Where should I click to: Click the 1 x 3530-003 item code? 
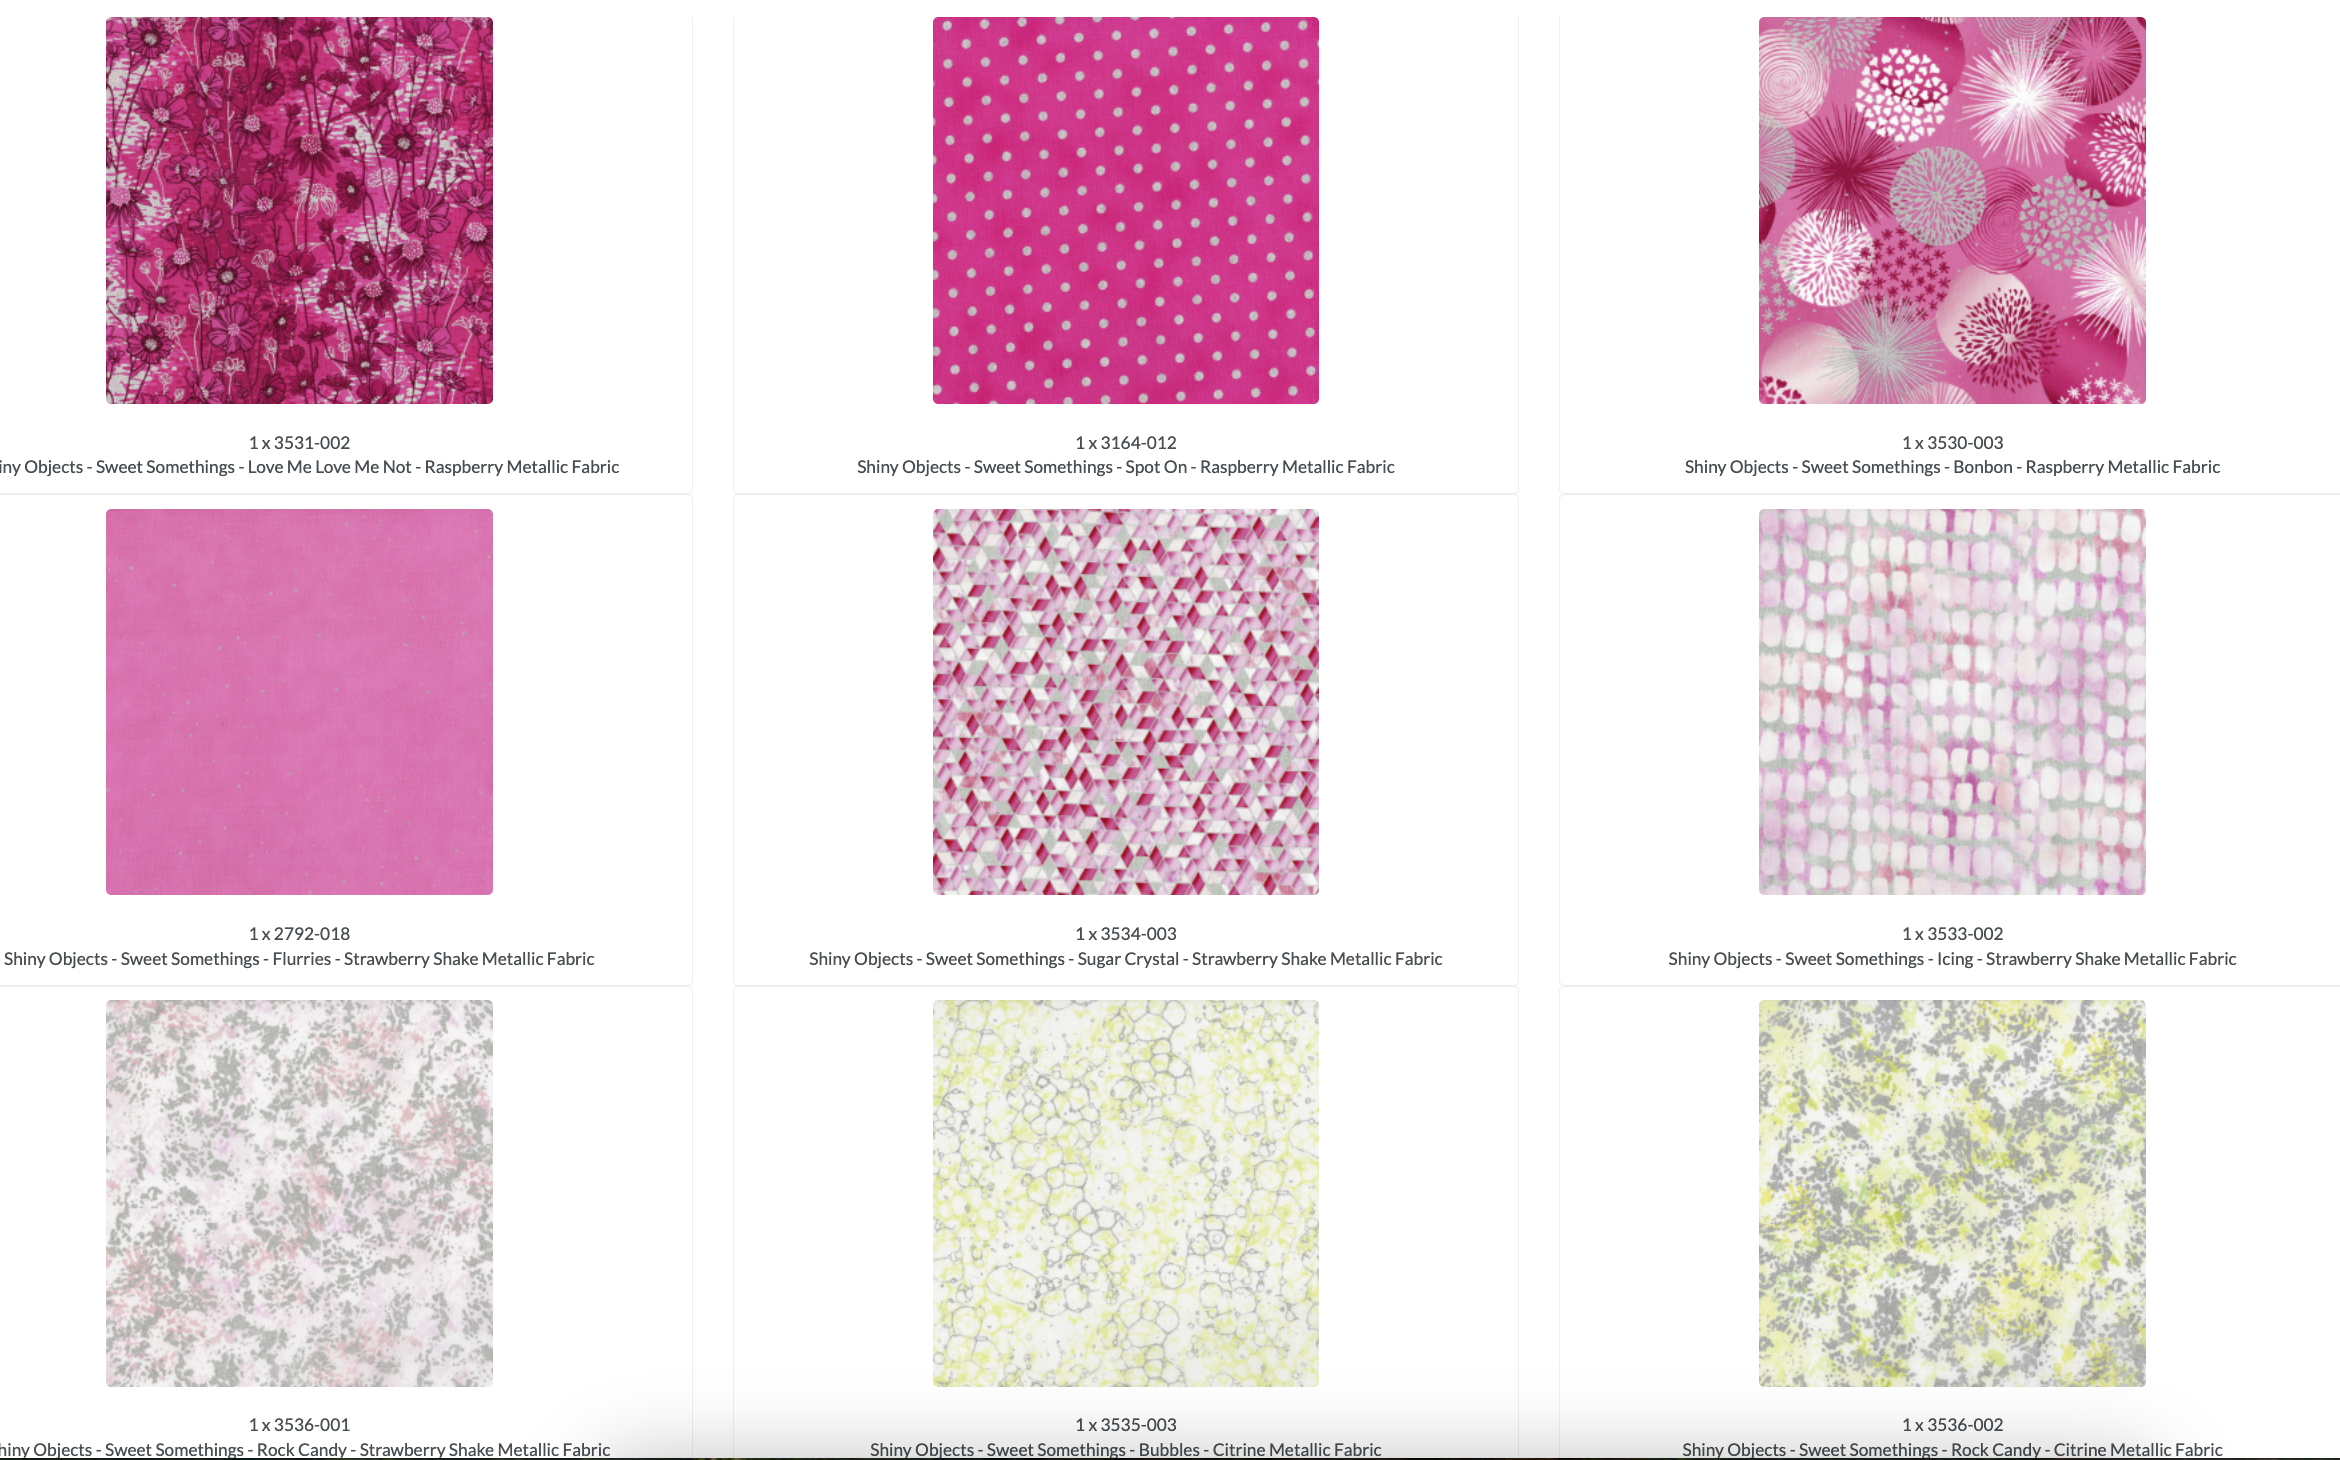tap(1951, 442)
